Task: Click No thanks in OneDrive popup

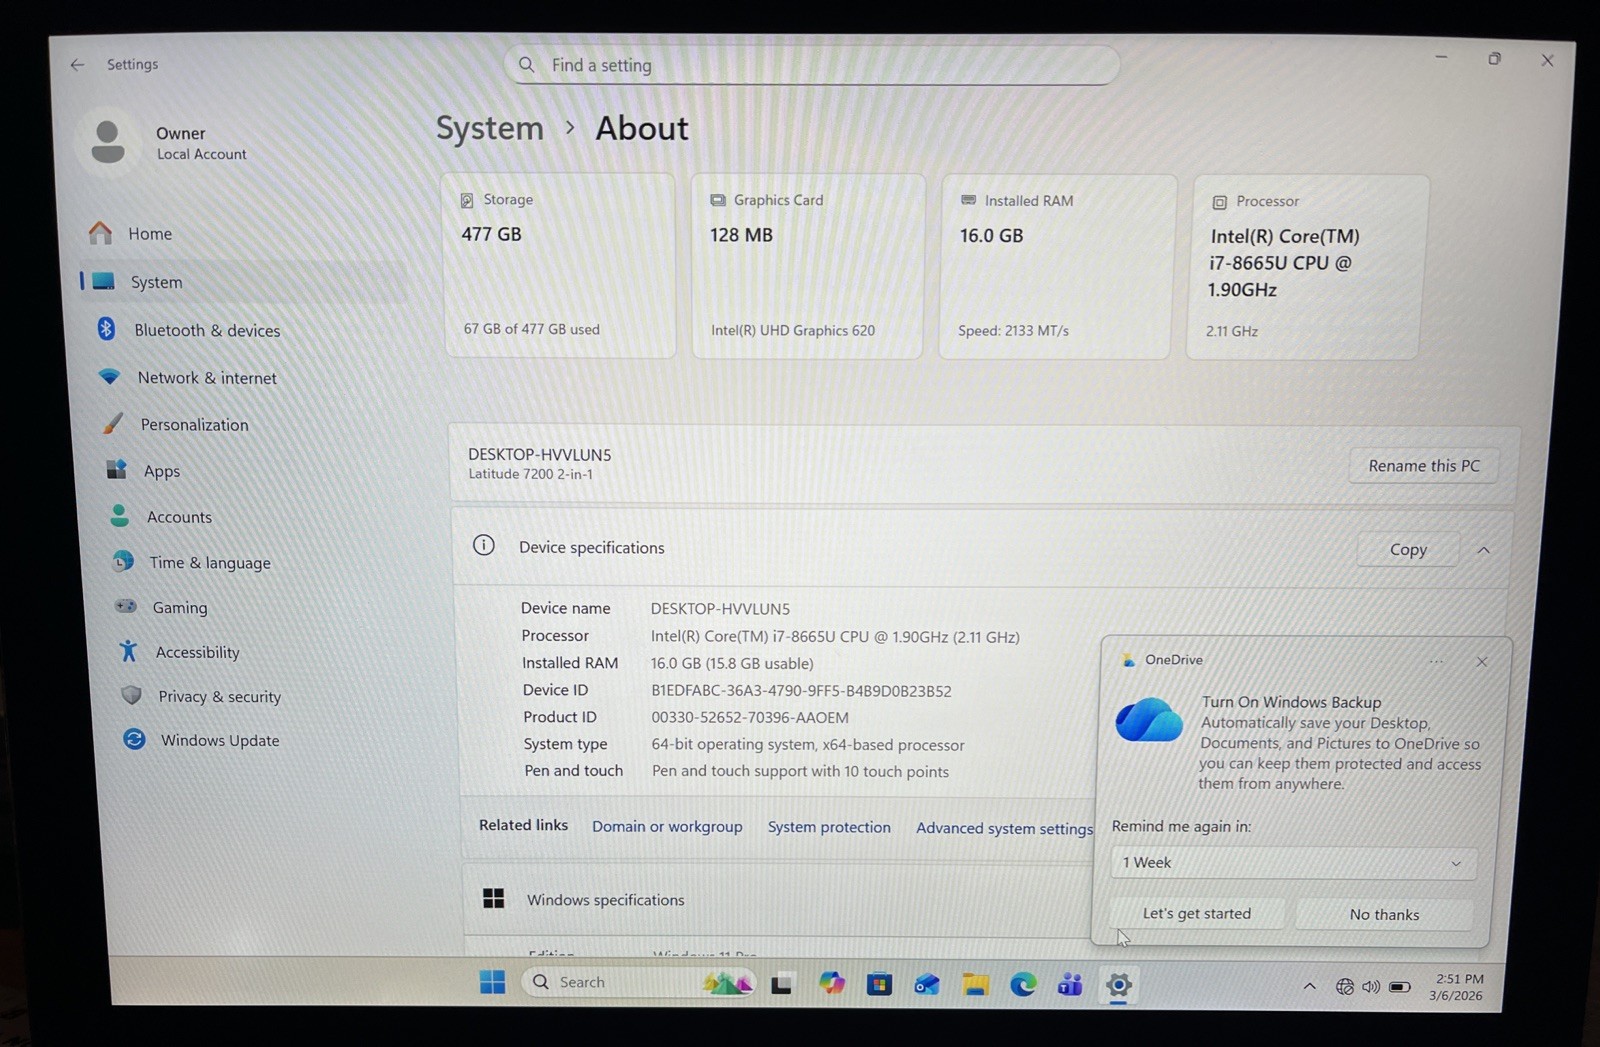Action: point(1384,914)
